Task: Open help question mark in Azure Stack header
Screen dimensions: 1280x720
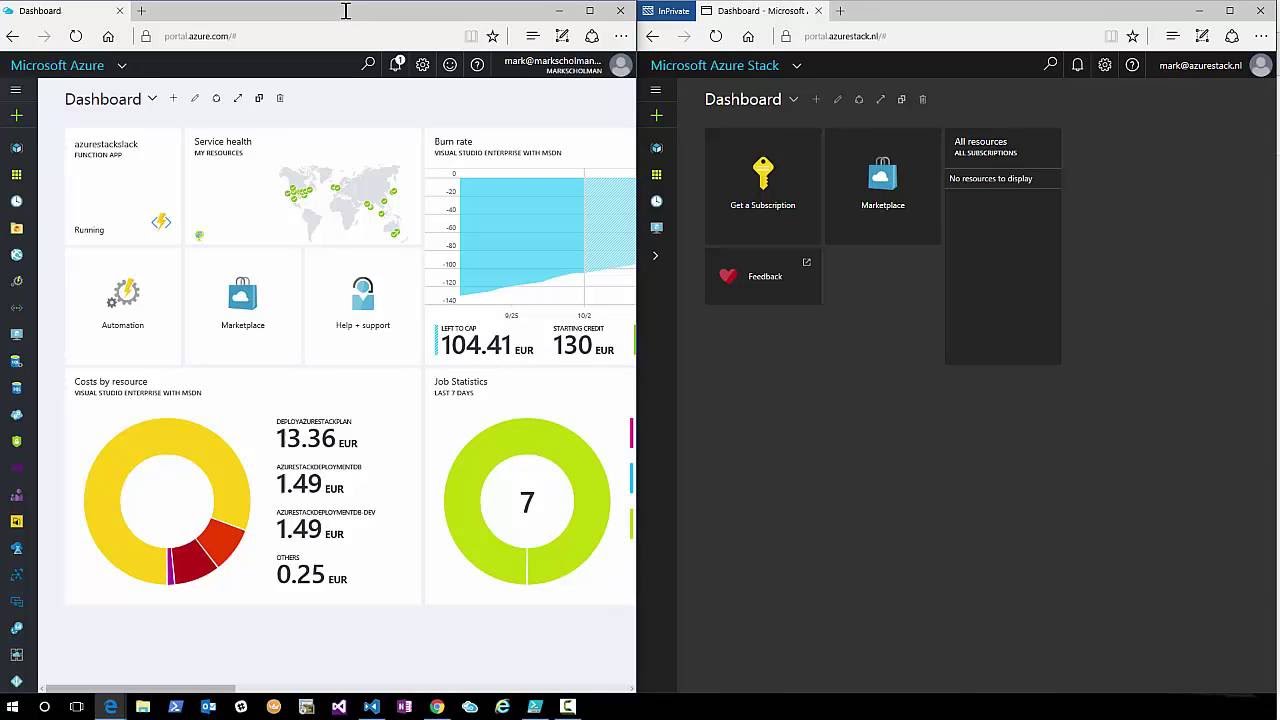Action: pyautogui.click(x=1132, y=65)
